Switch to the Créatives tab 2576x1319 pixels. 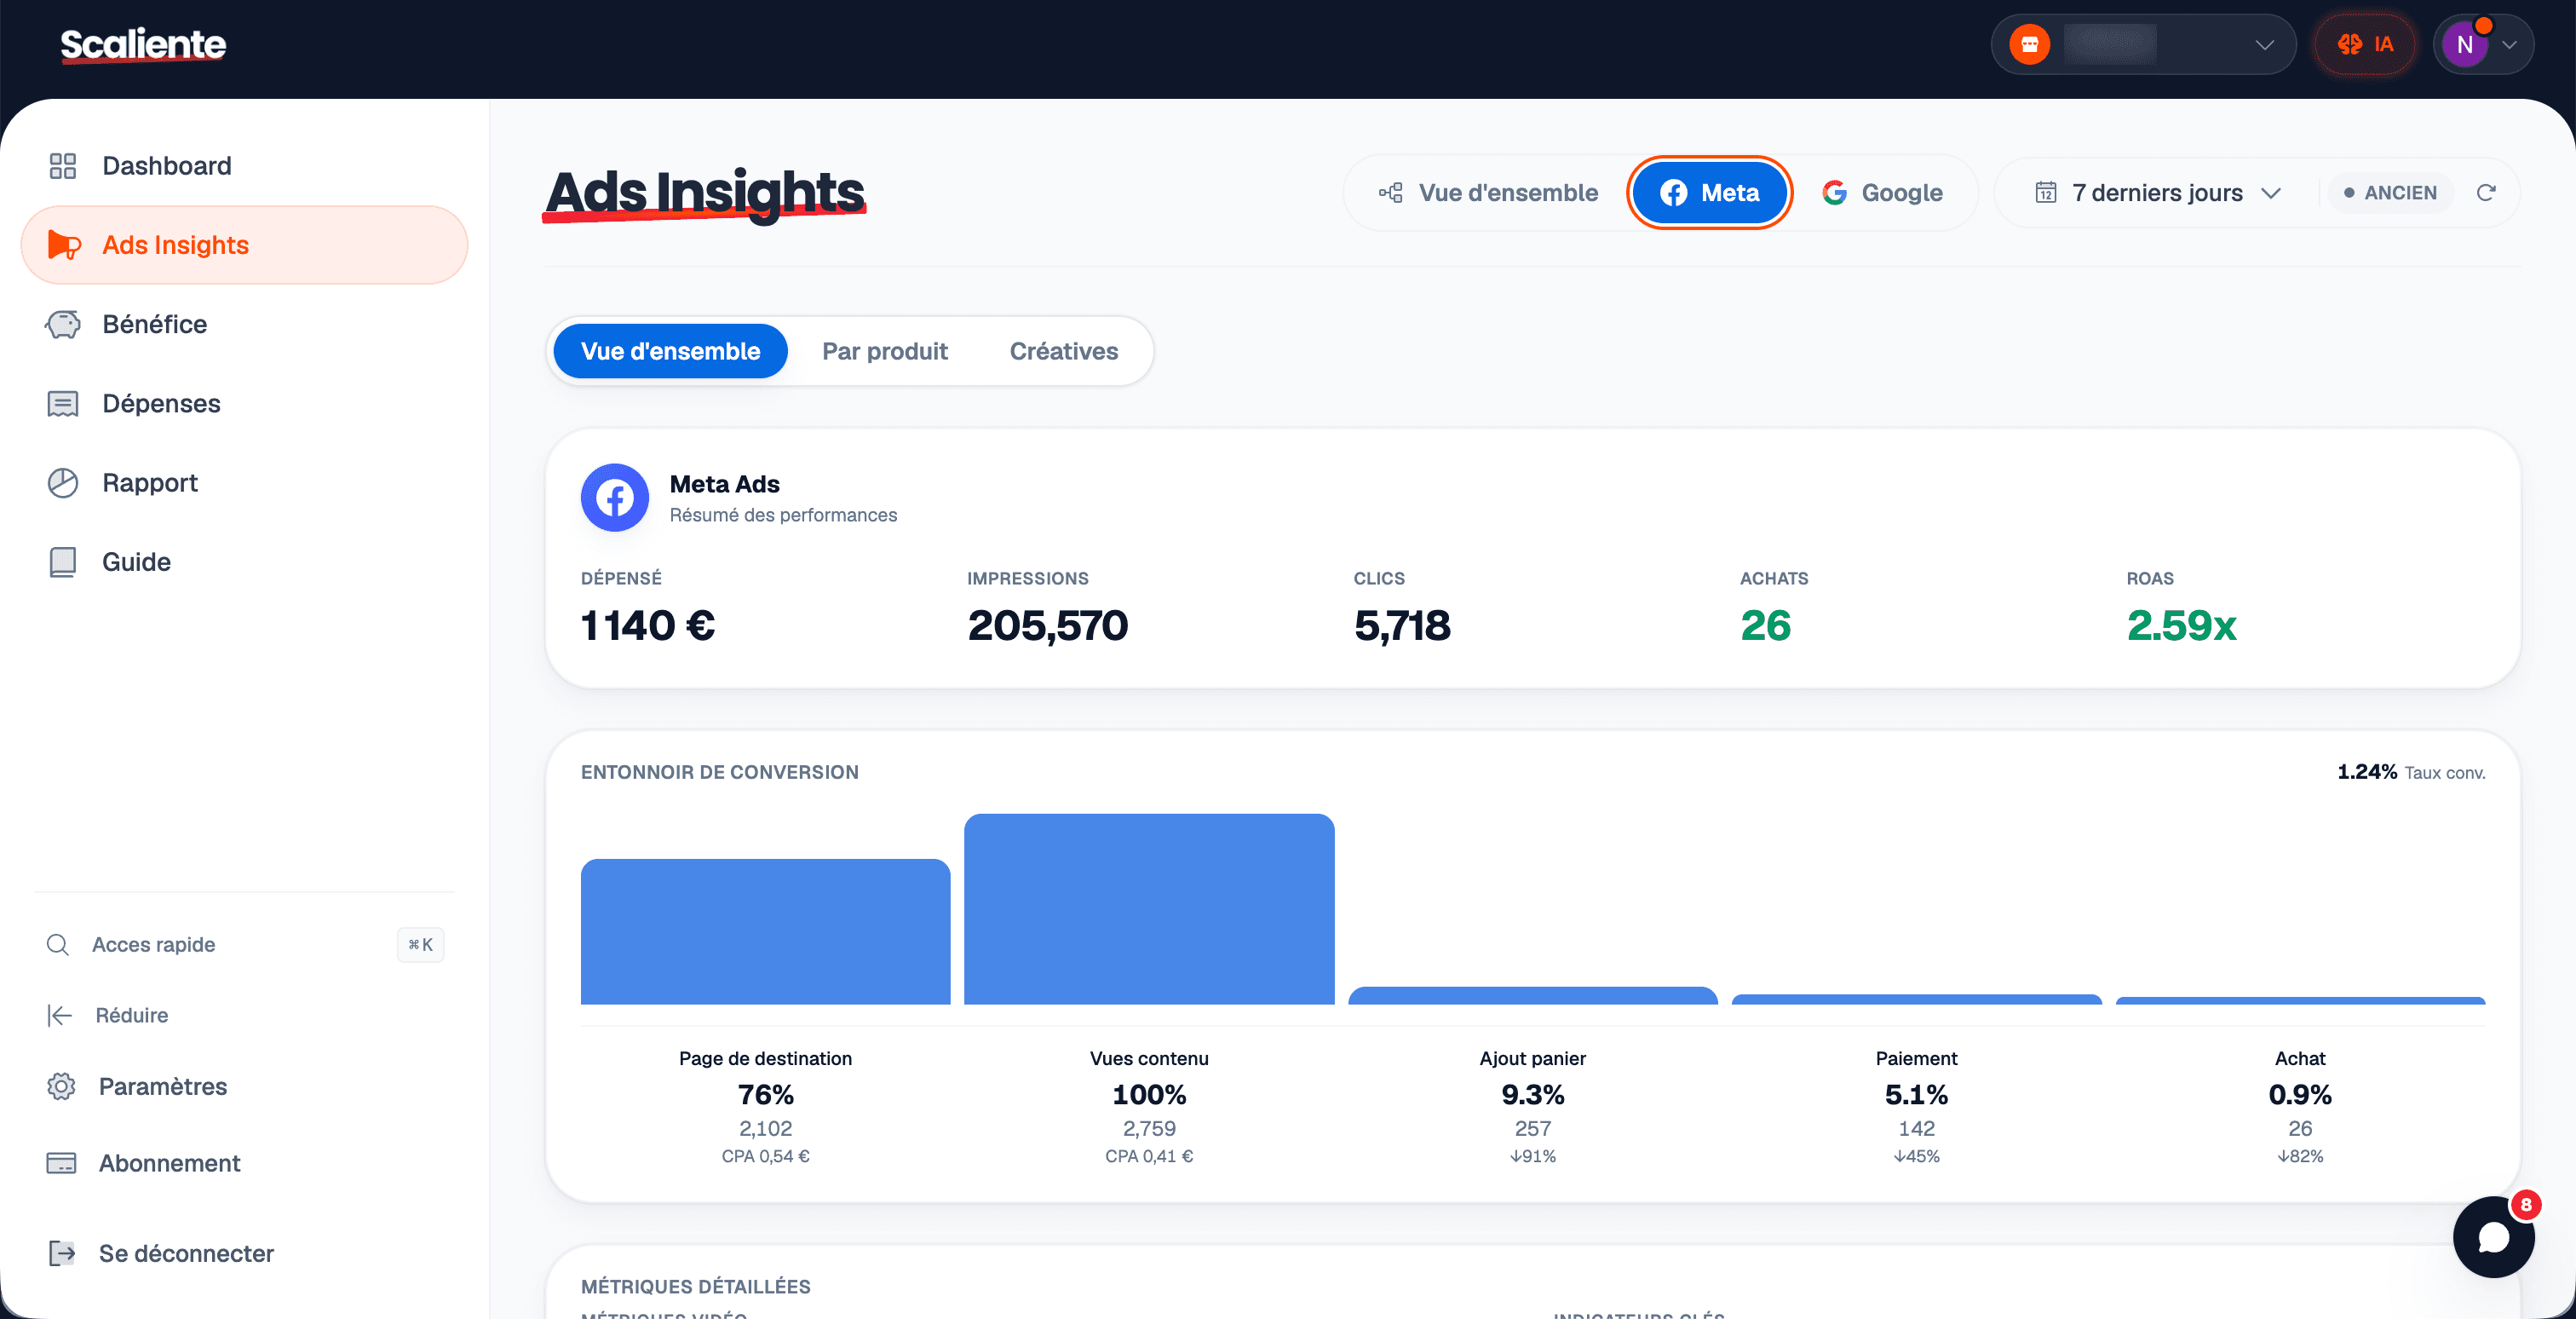(x=1064, y=351)
